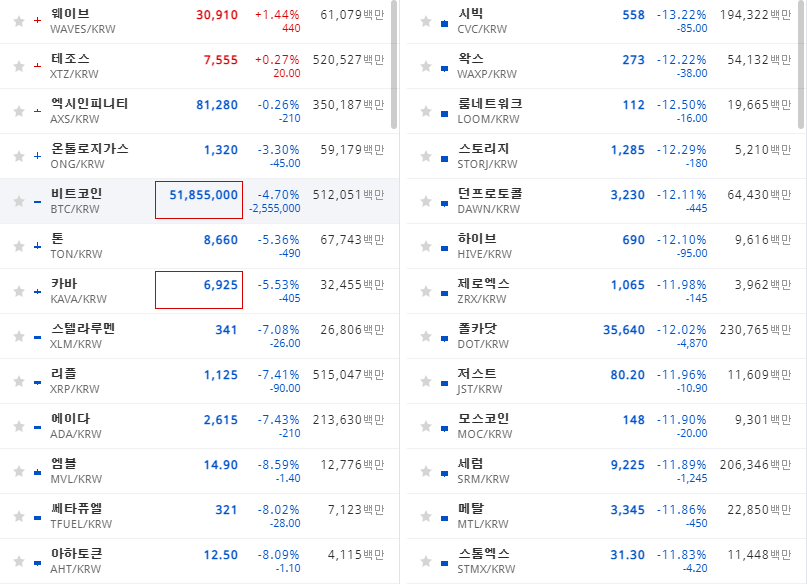Toggle the favorite star for XTZ/KRW
807x584 pixels.
[19, 66]
